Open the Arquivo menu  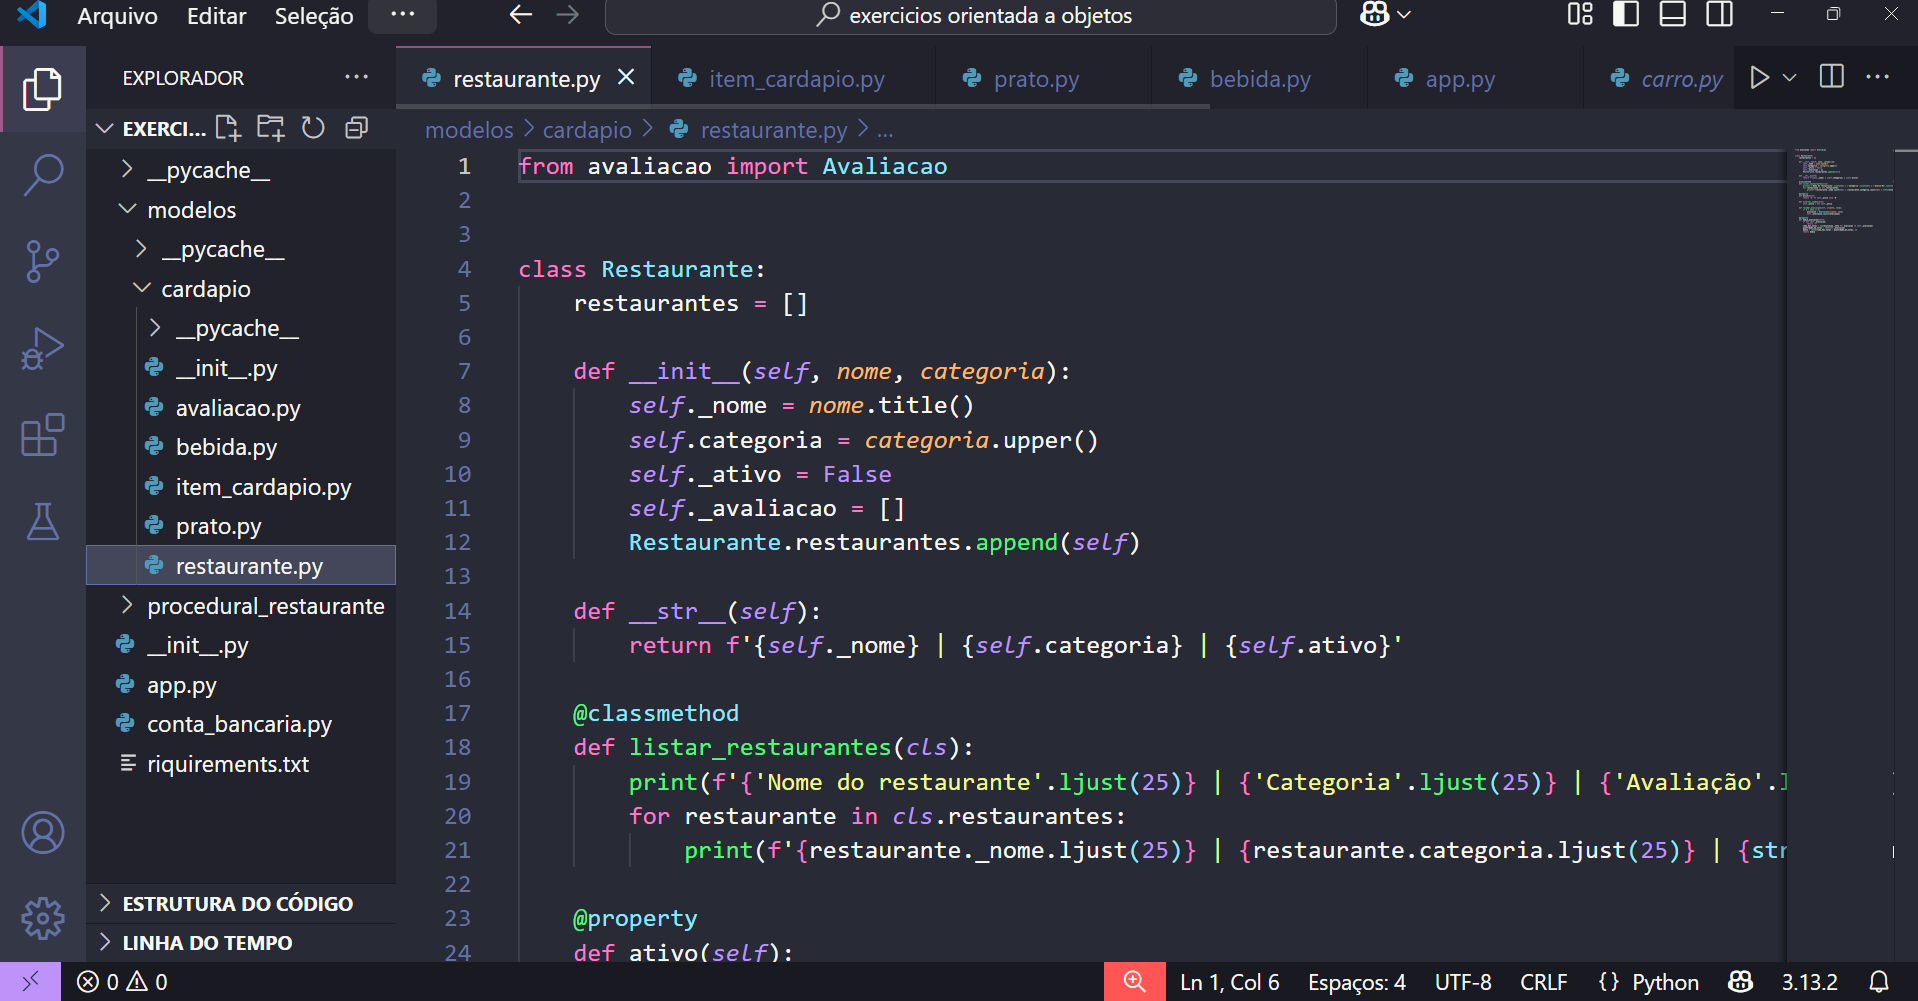click(117, 16)
